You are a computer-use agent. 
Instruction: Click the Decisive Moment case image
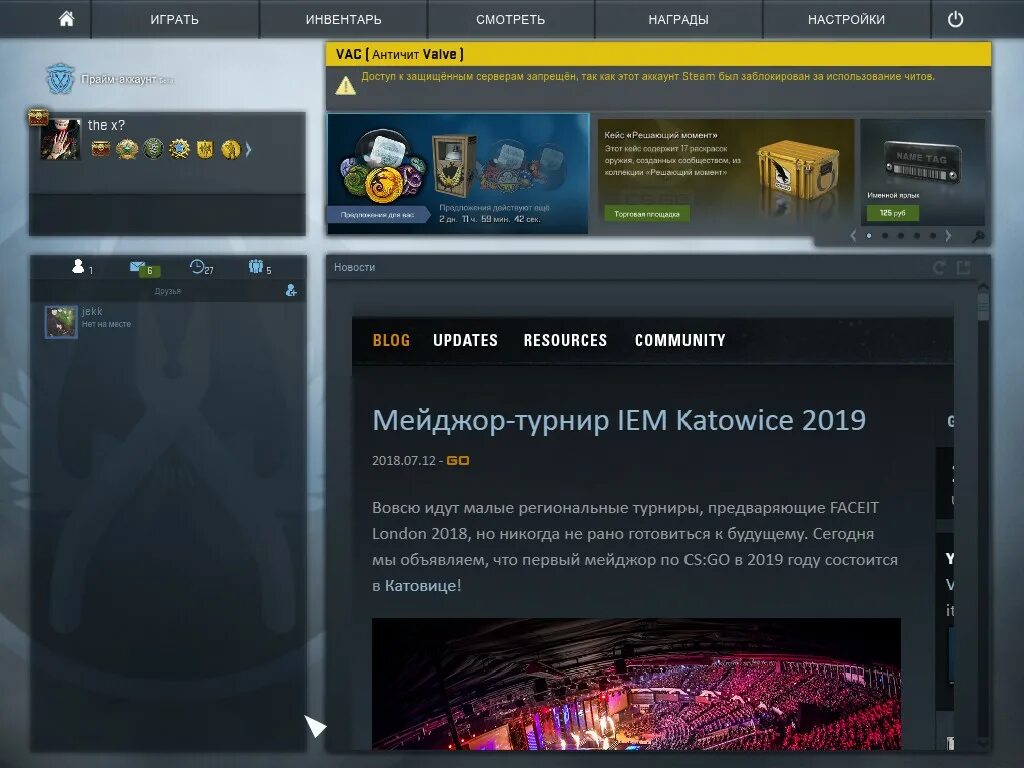798,171
